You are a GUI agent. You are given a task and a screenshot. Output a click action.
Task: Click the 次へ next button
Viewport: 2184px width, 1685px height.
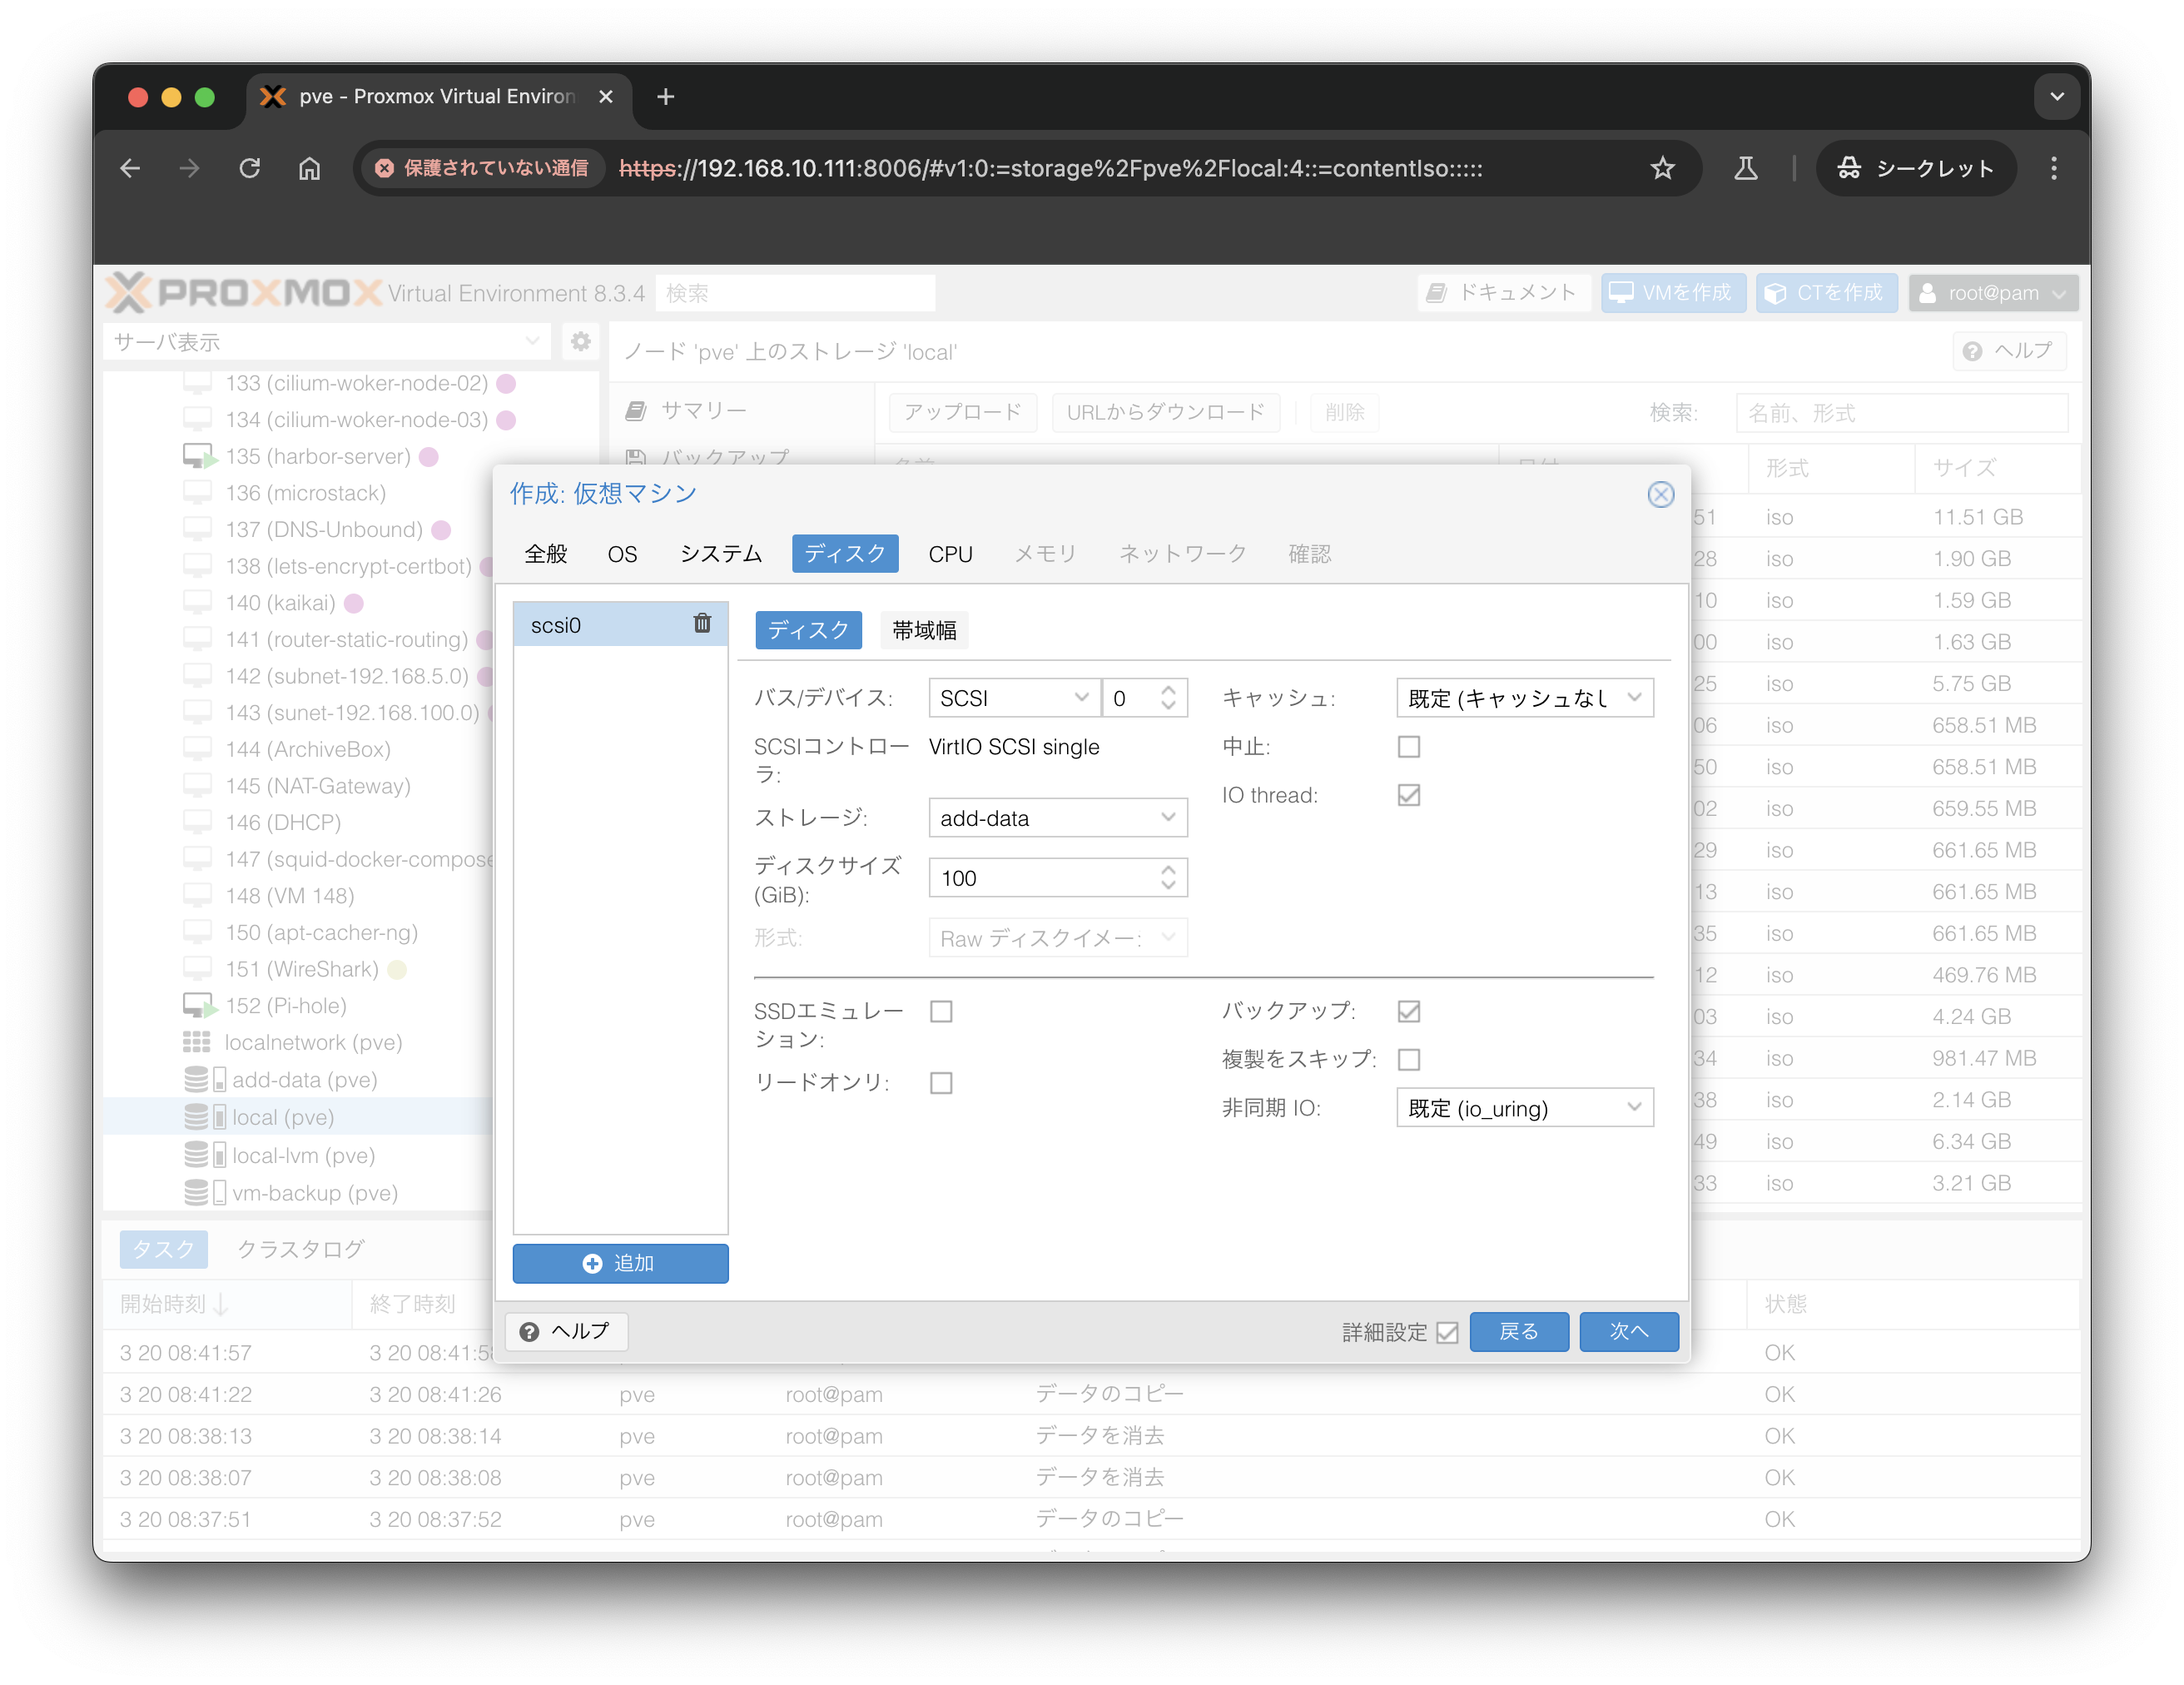pyautogui.click(x=1628, y=1331)
